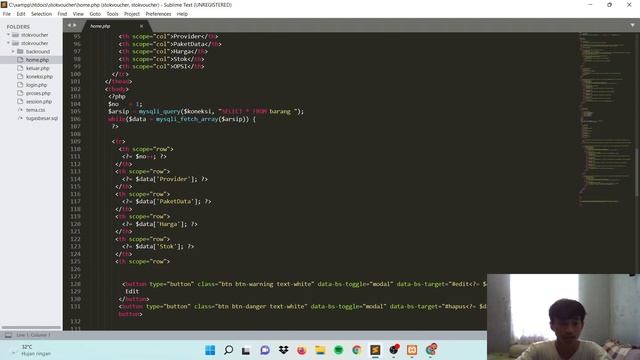The width and height of the screenshot is (640, 360).
Task: Click the proses.php file icon
Action: (20, 93)
